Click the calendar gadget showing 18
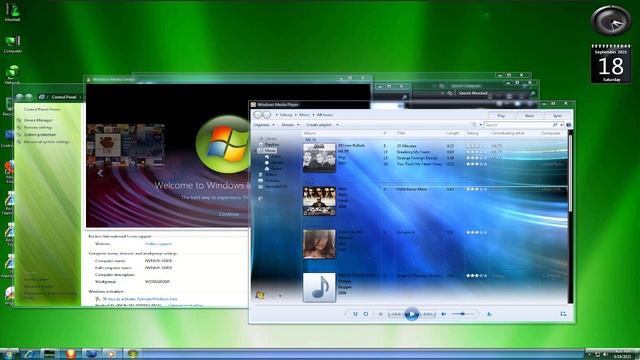 pyautogui.click(x=611, y=64)
